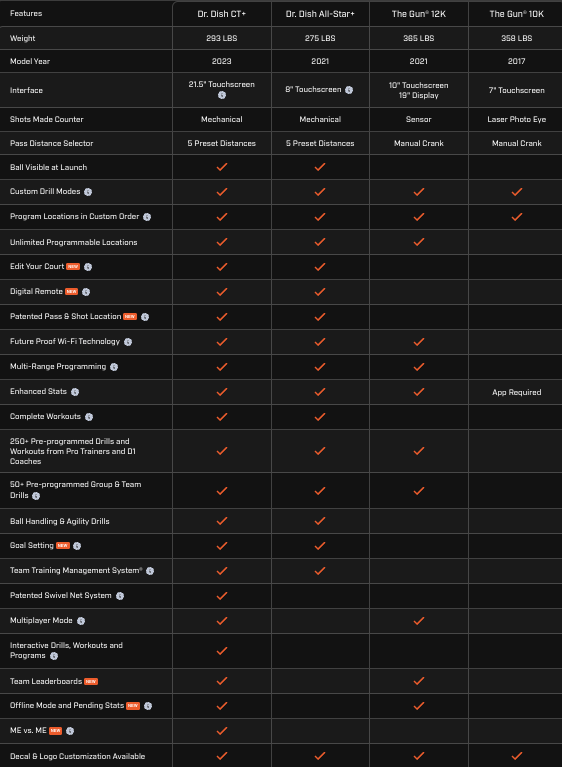Click info icon next to Multi-Range Programming
Viewport: 562px width, 767px height.
coord(114,367)
